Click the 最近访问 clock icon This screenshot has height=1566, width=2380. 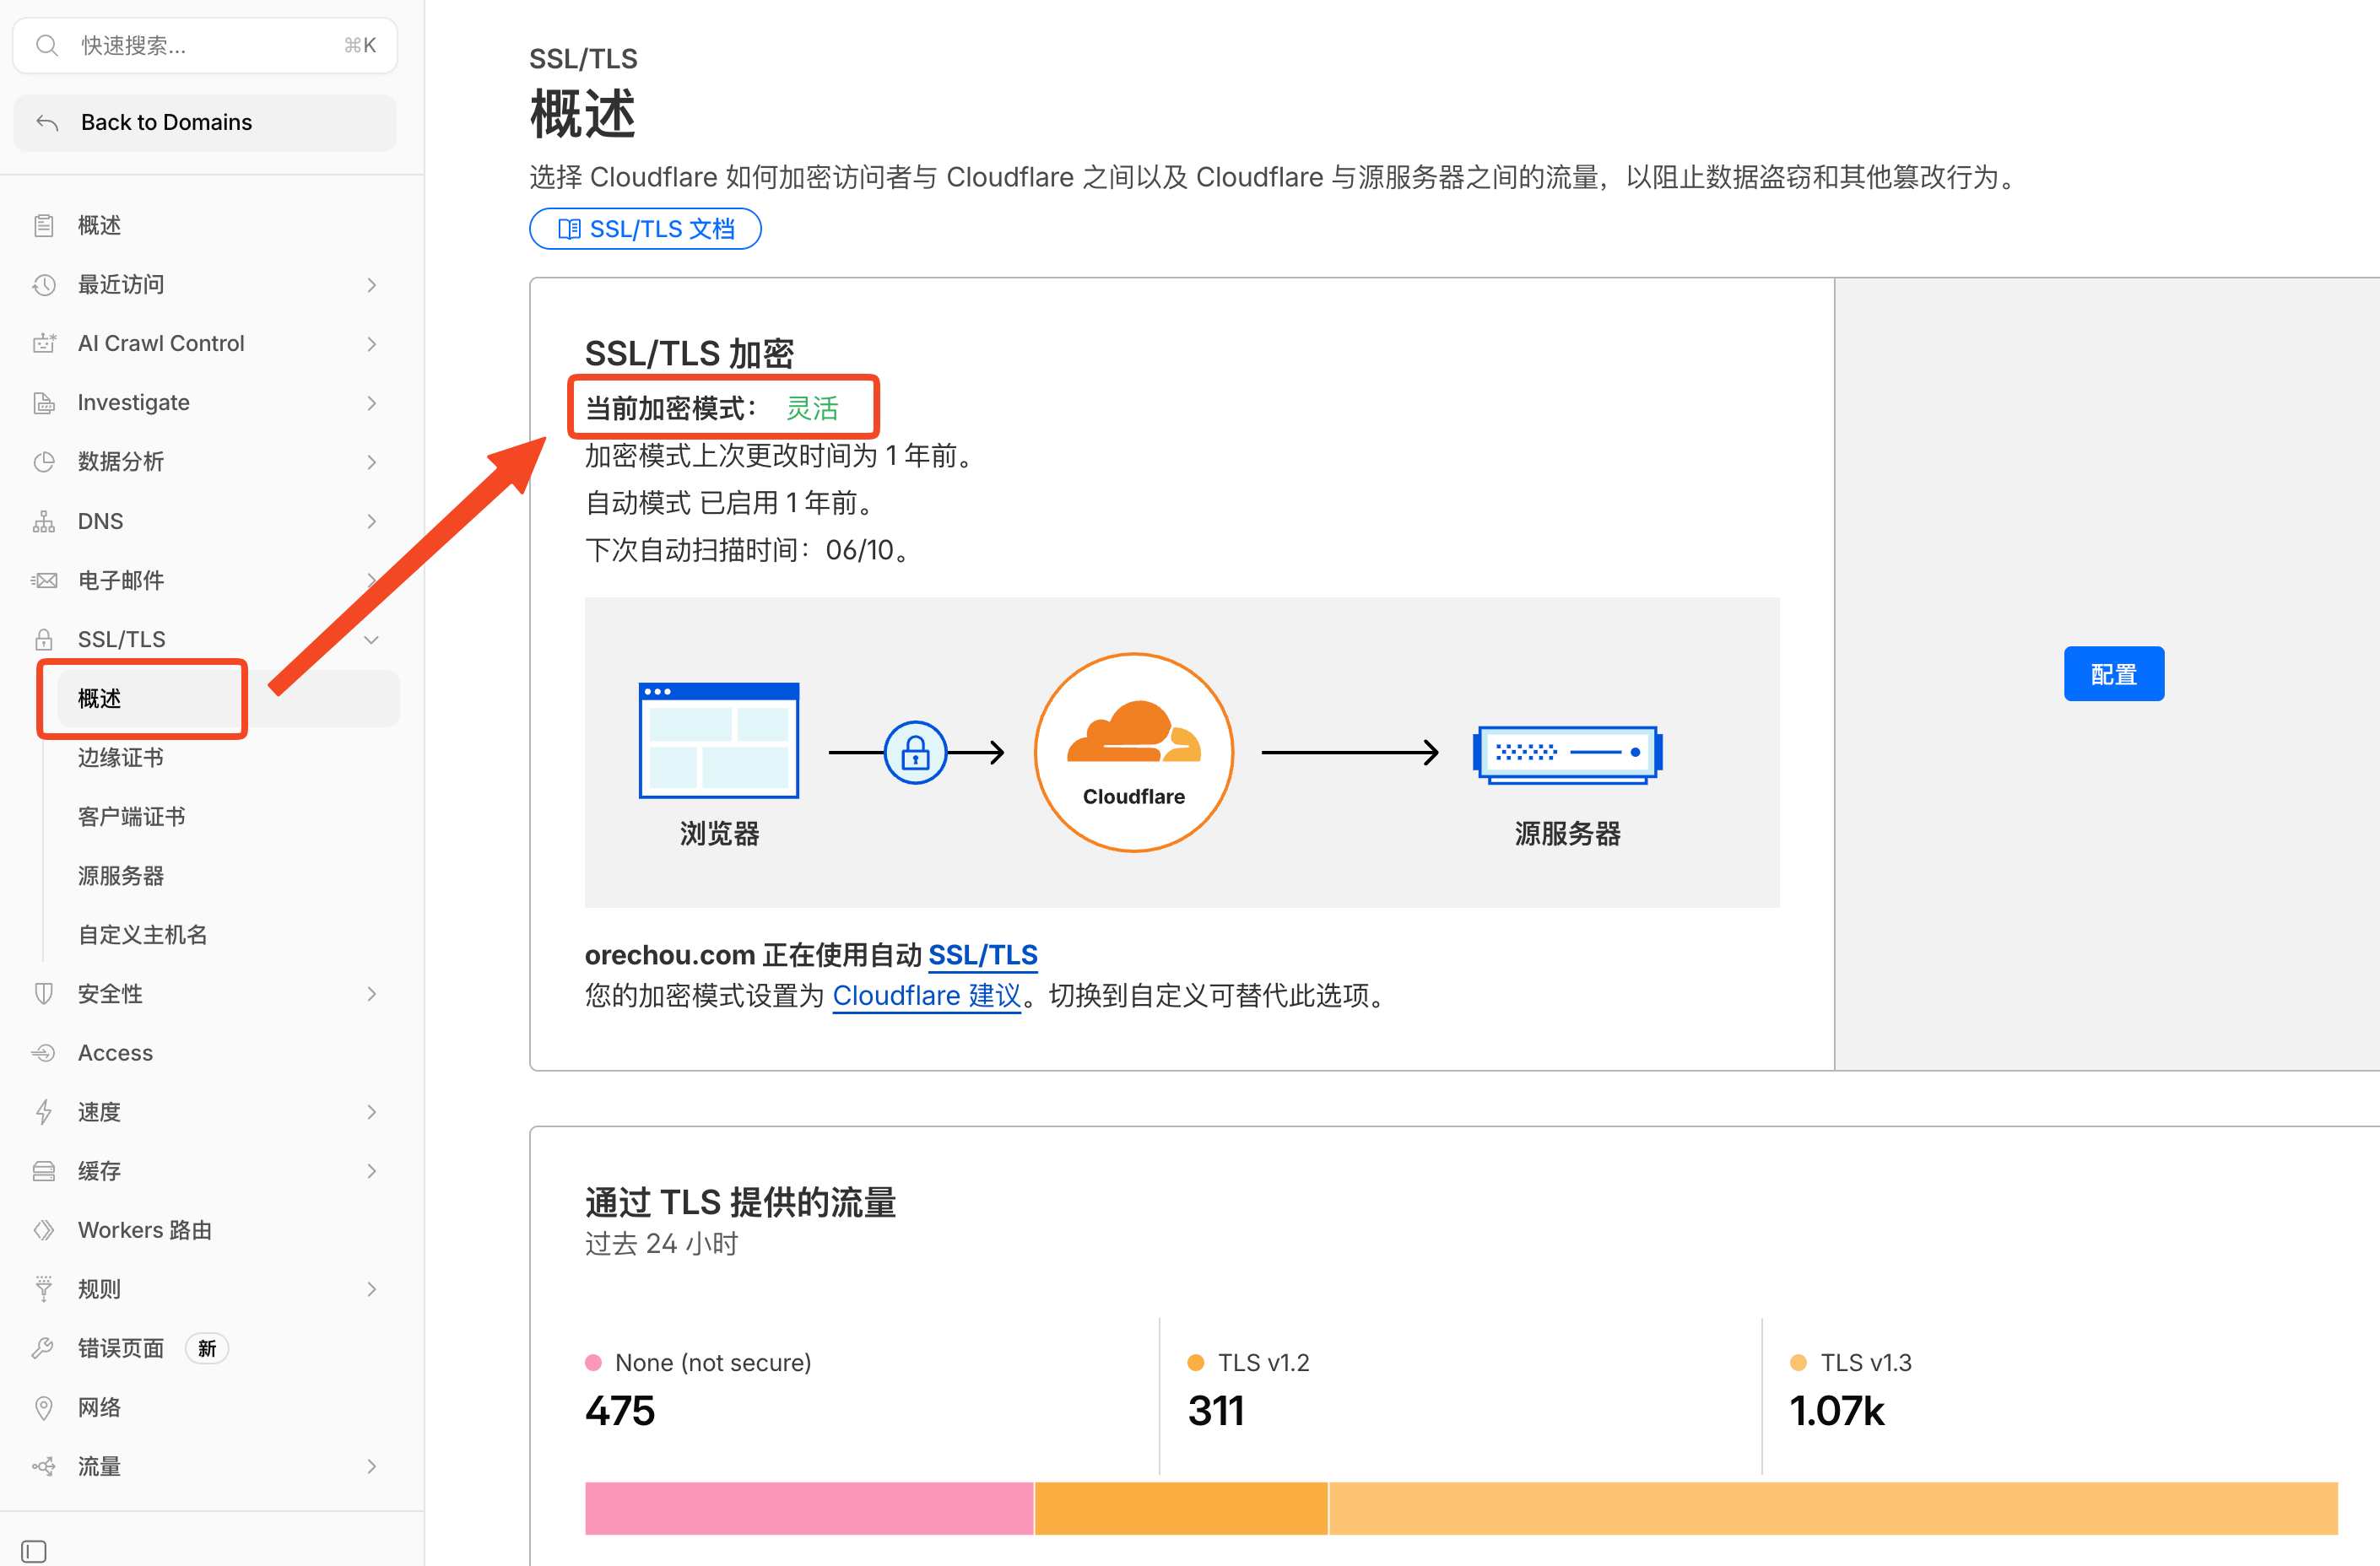pos(44,285)
